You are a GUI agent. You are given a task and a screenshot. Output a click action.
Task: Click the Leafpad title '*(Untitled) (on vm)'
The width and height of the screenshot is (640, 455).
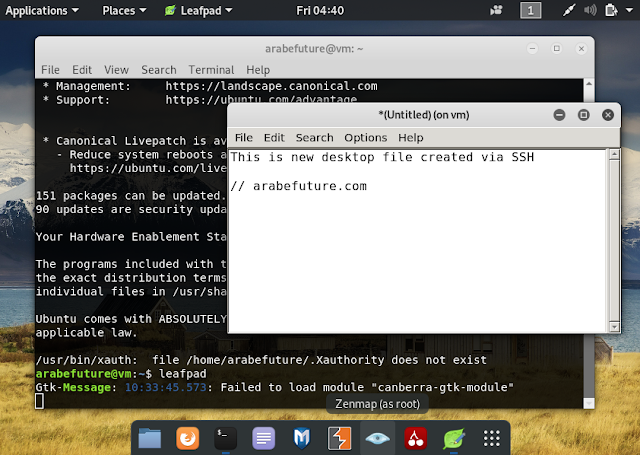point(424,115)
